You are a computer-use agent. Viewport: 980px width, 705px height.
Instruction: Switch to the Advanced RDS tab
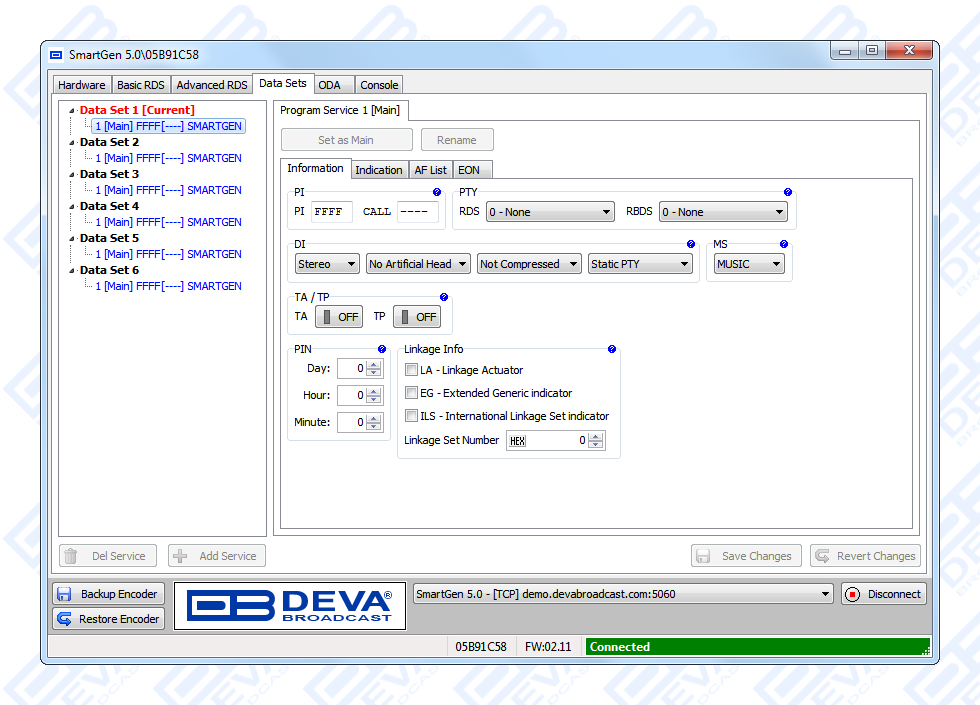(x=211, y=85)
